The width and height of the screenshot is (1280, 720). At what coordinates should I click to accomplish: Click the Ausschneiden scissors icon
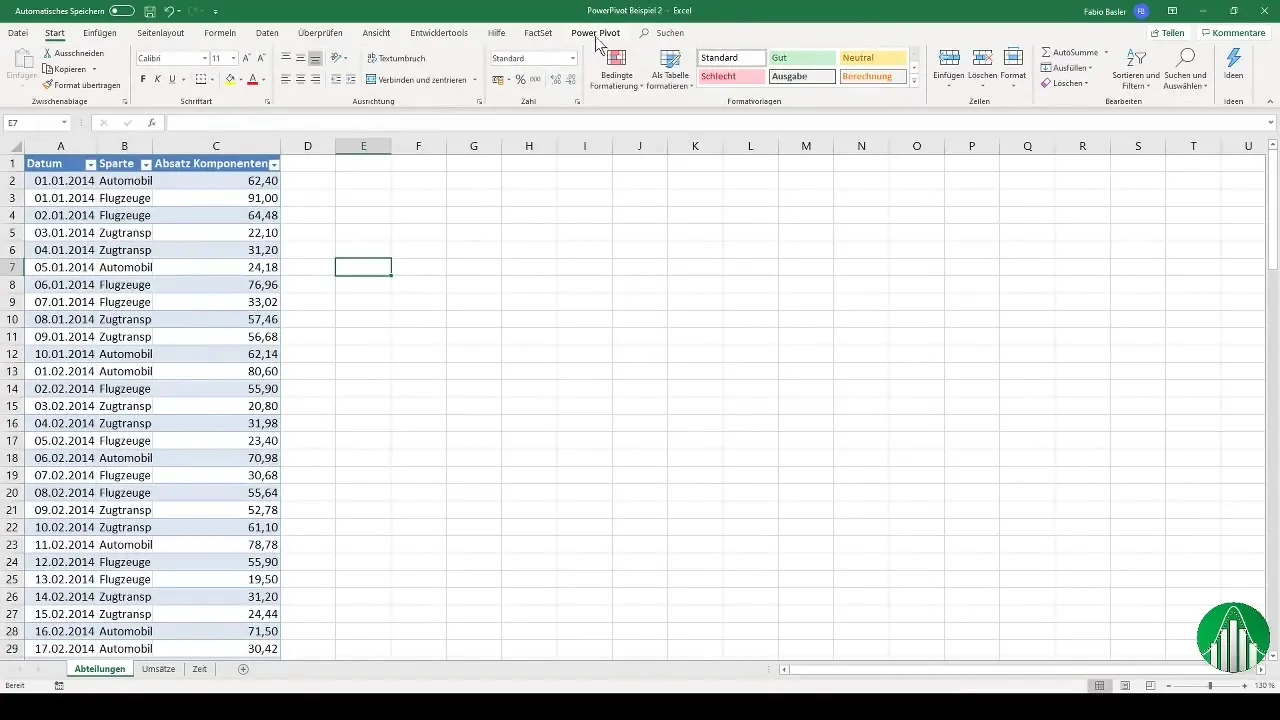(x=47, y=53)
